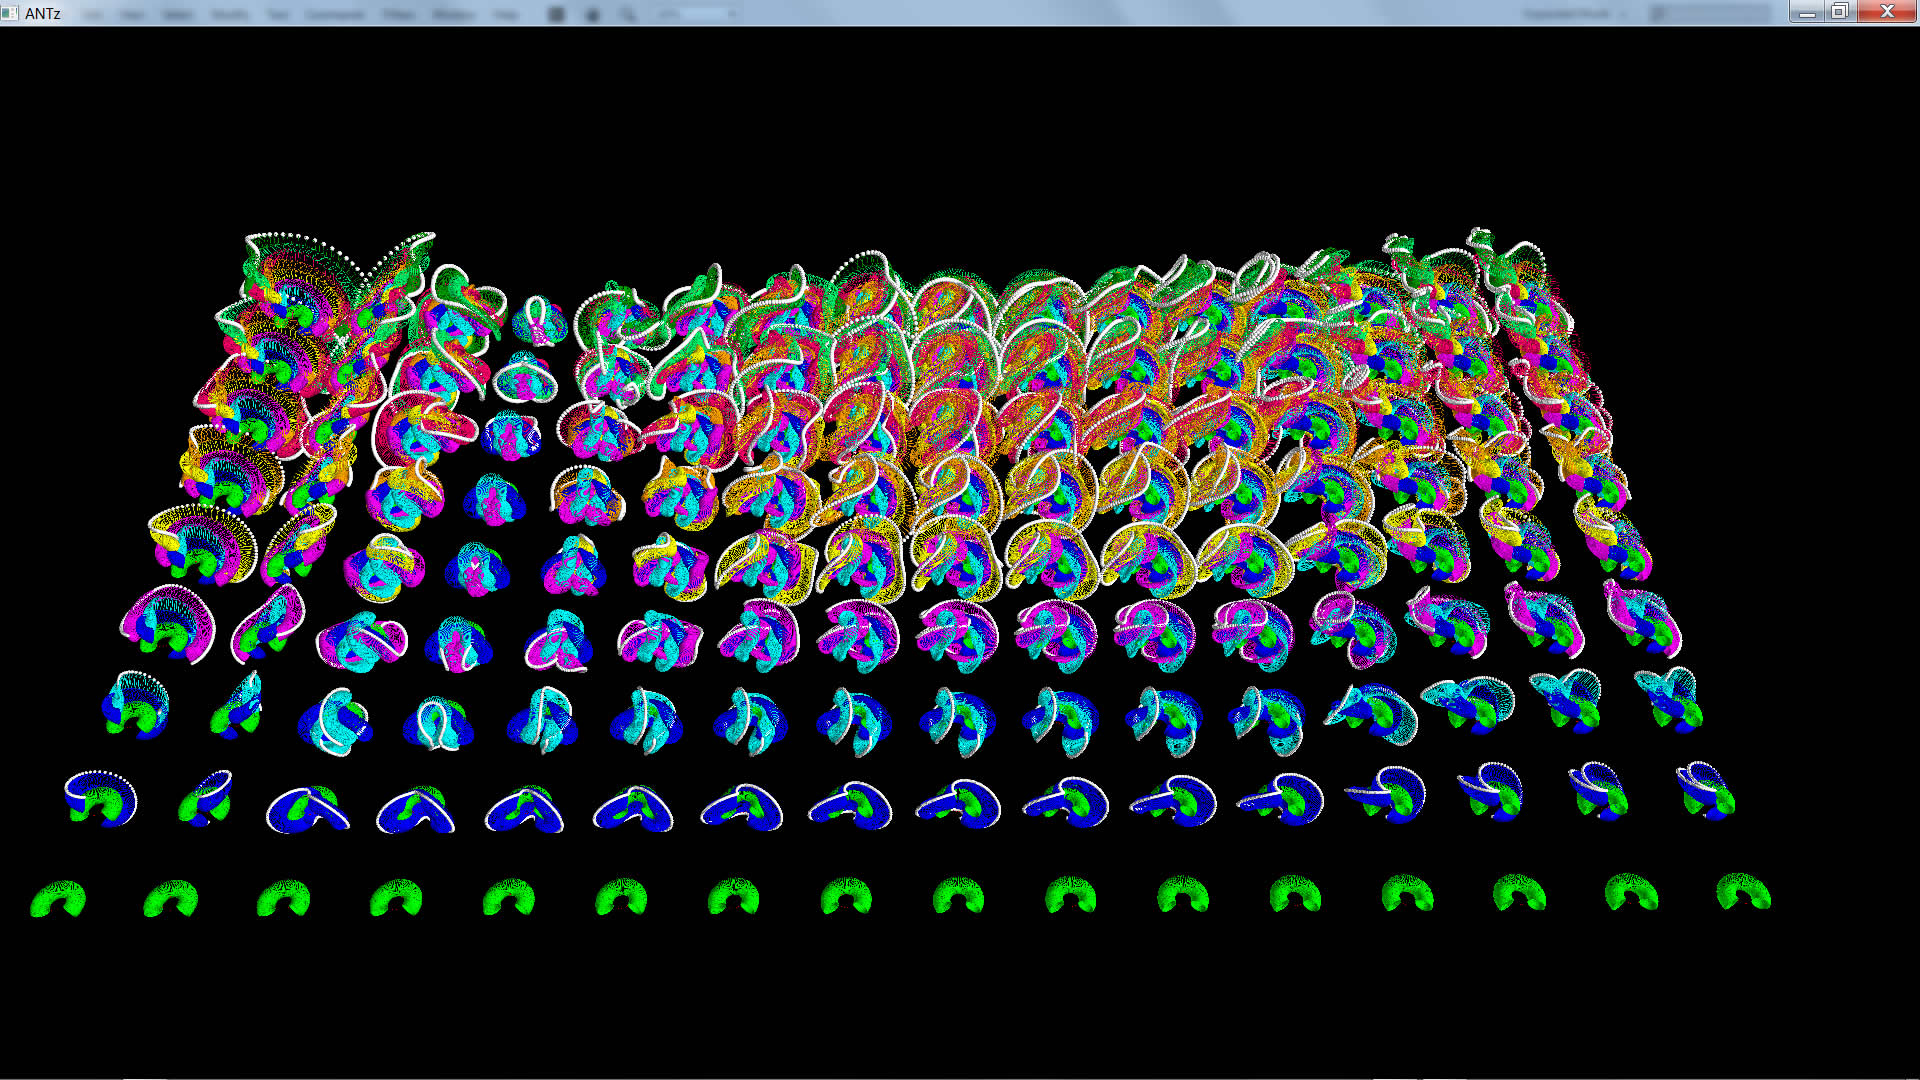Minimize the ANTz window
Viewport: 1920px width, 1080px height.
pos(1807,12)
